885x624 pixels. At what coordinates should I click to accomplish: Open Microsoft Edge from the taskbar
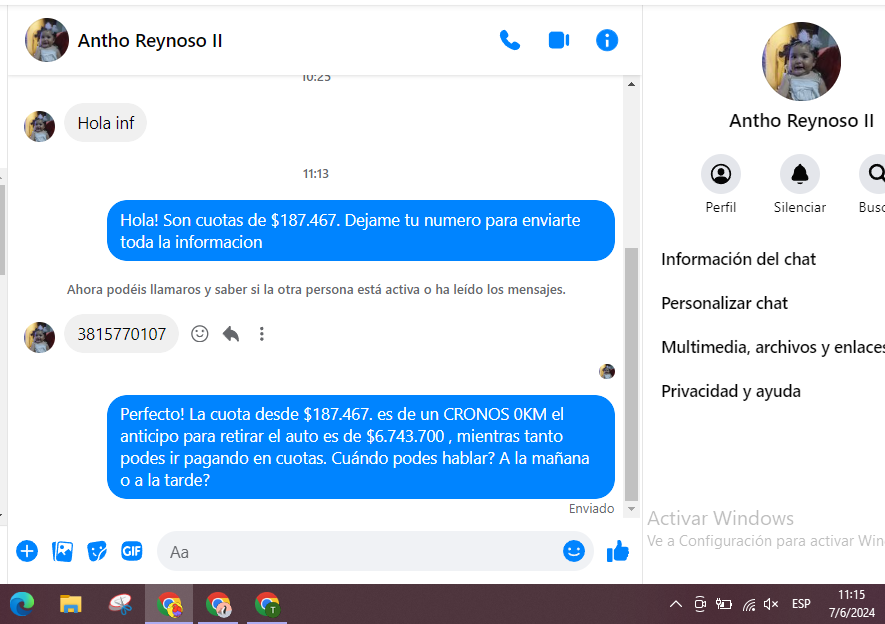point(22,604)
